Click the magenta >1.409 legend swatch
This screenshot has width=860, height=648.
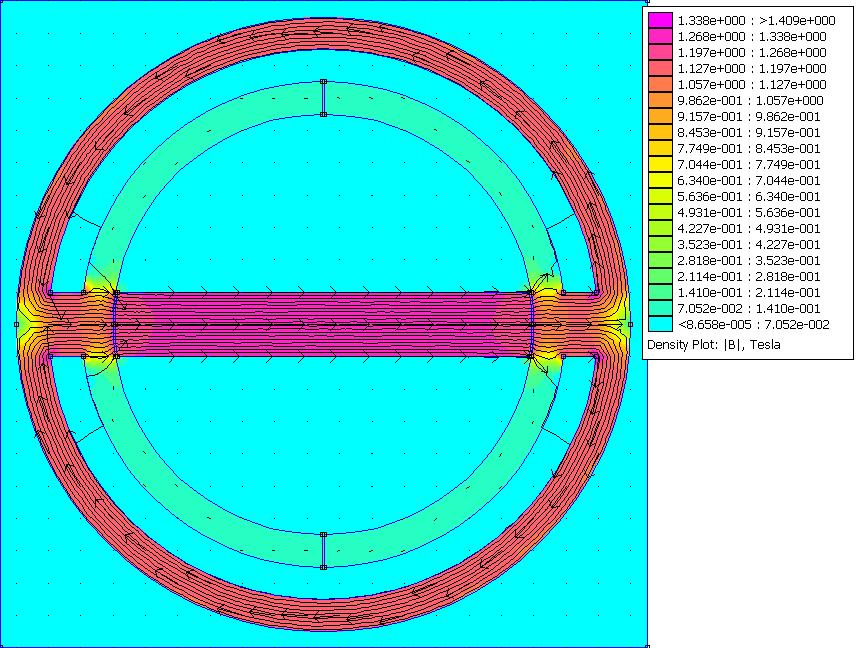tap(660, 20)
